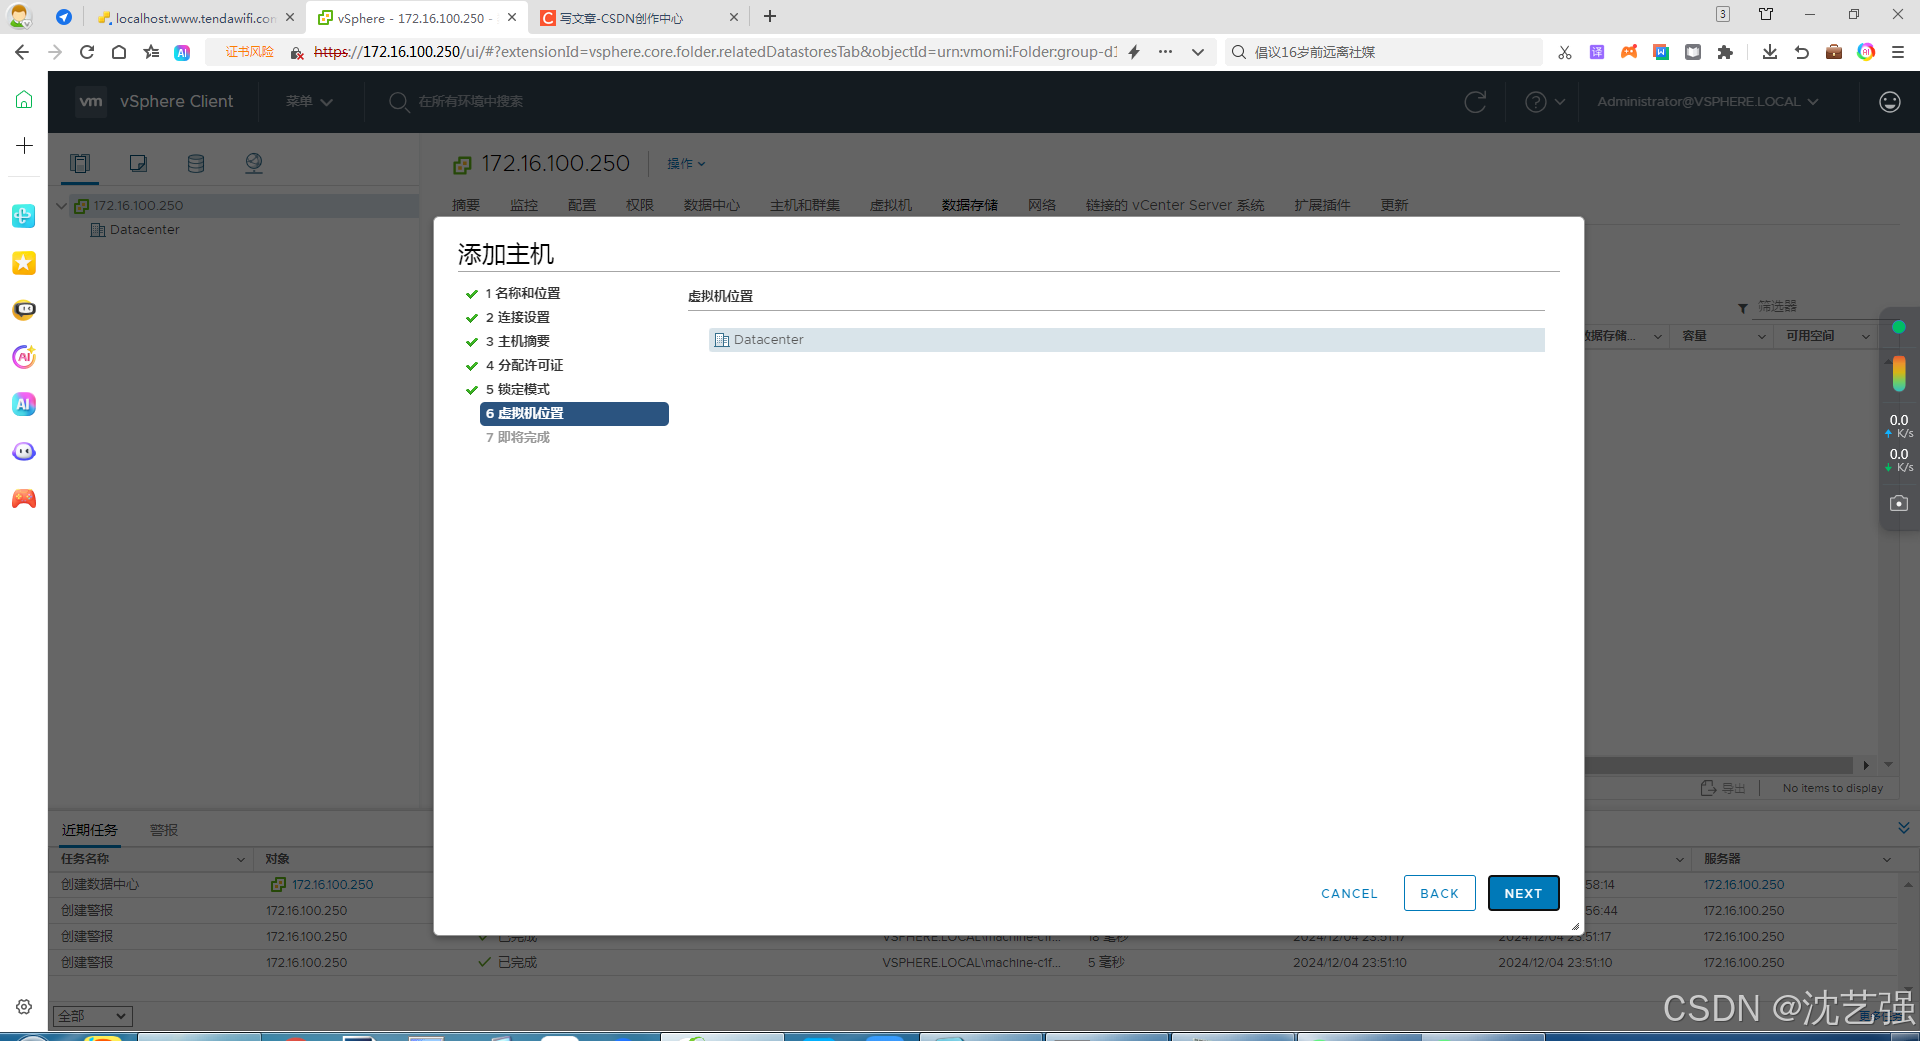1920x1041 pixels.
Task: Switch to the 主机和群集 tab
Action: (804, 205)
